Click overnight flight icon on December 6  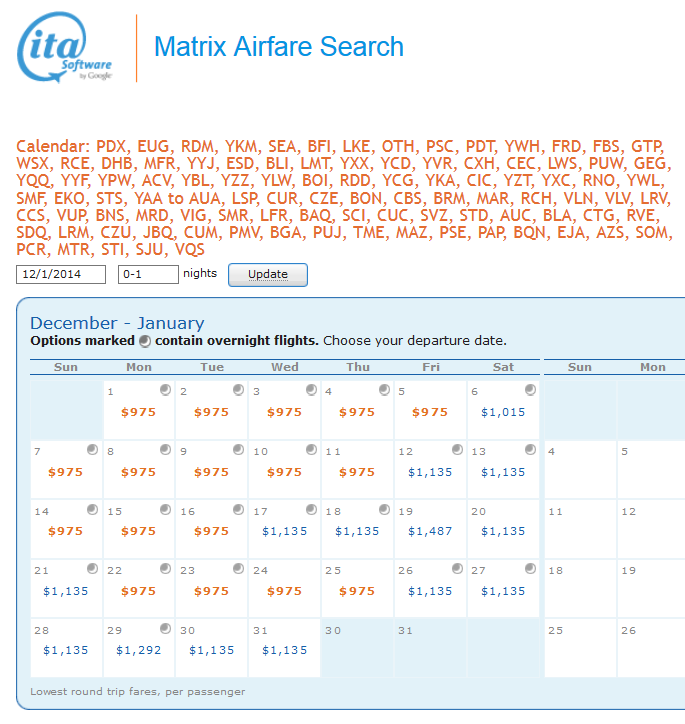pos(530,390)
